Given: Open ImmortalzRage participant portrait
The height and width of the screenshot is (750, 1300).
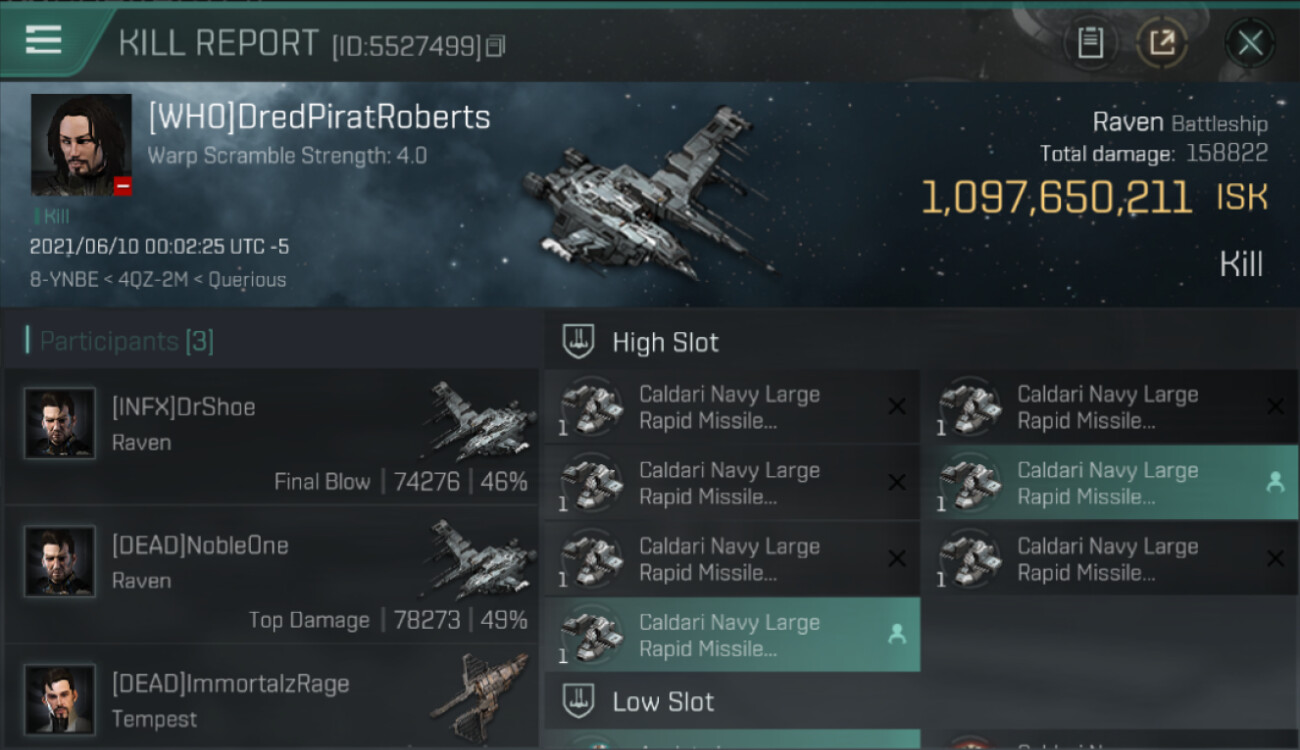Looking at the screenshot, I should 60,699.
